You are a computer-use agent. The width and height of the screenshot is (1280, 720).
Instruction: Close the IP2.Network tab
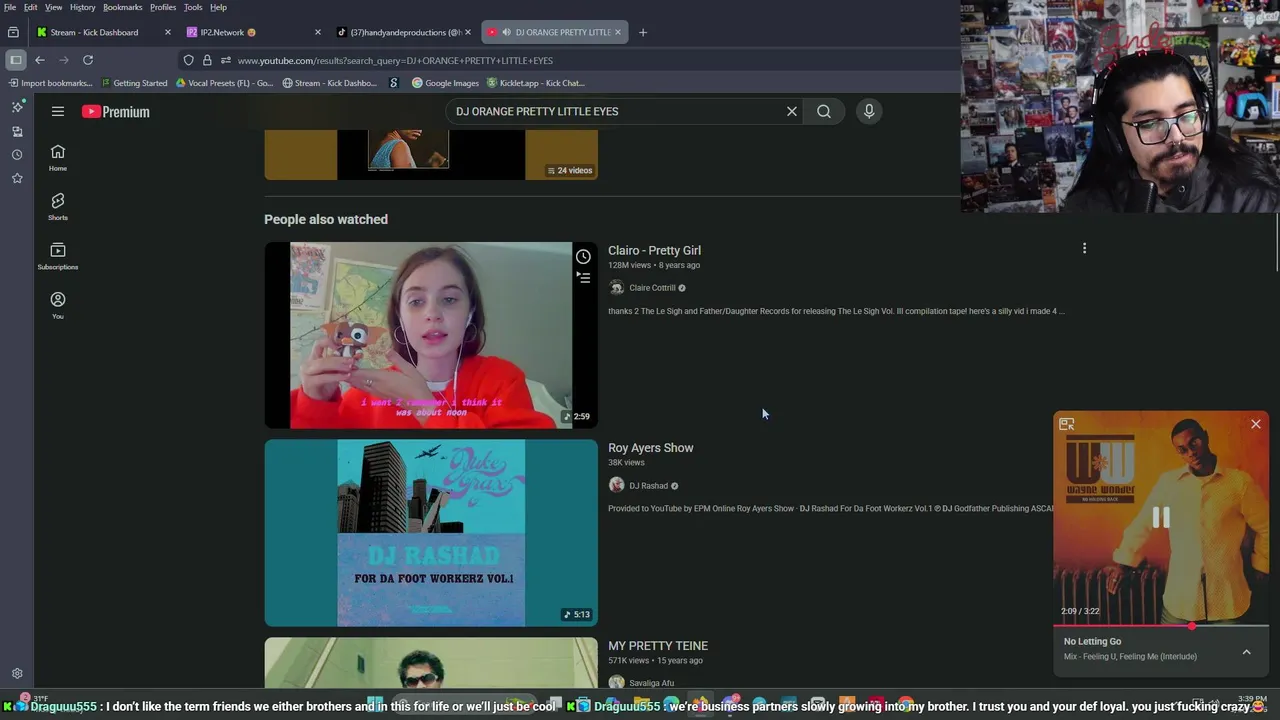click(318, 32)
